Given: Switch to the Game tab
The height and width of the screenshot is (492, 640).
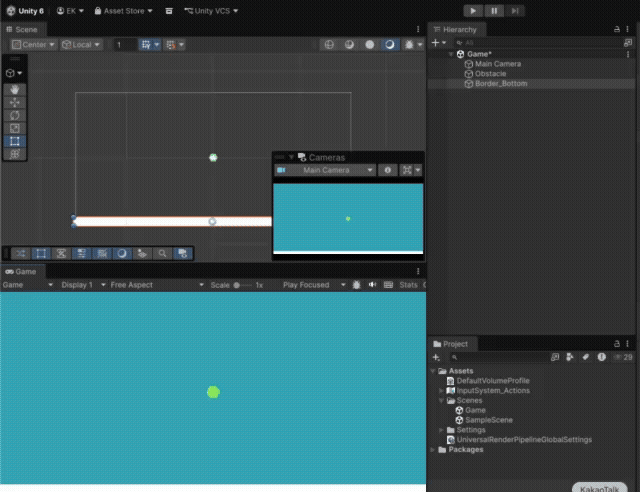Looking at the screenshot, I should tap(21, 272).
